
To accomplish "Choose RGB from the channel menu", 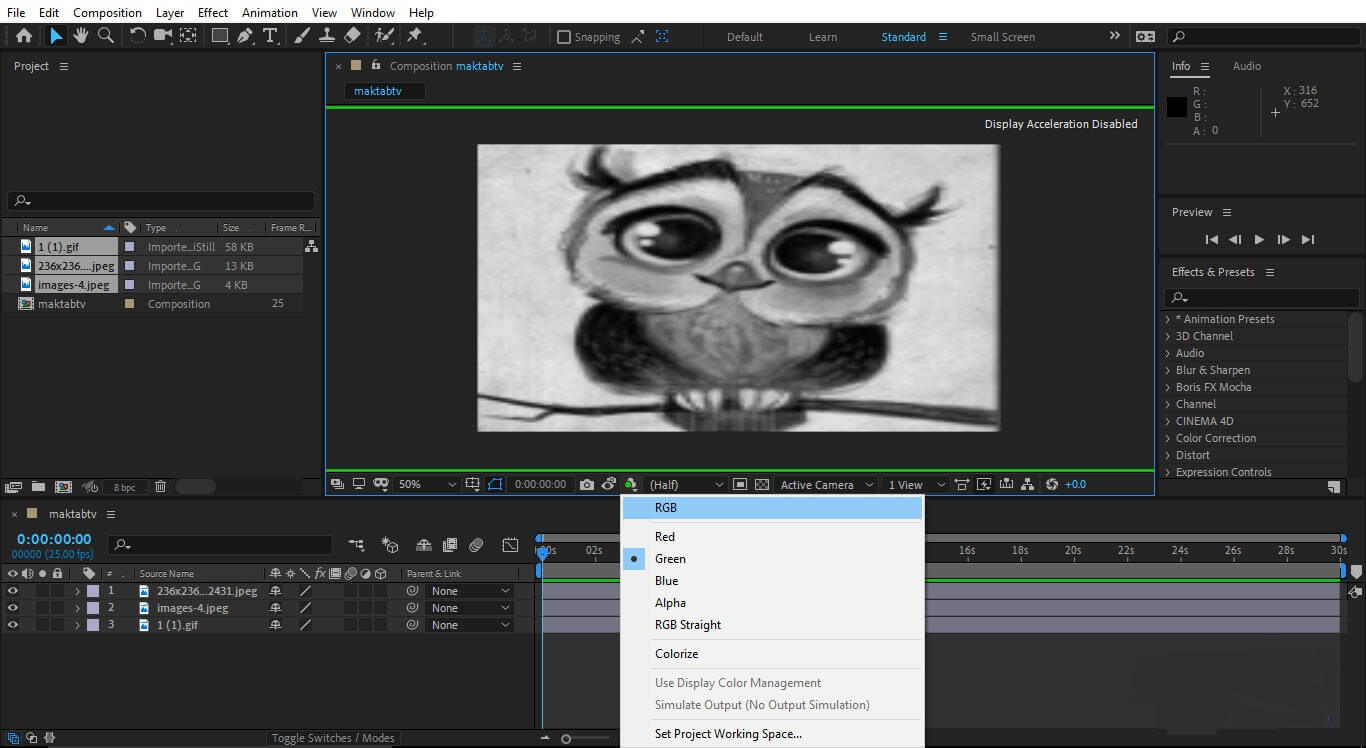I will tap(666, 508).
